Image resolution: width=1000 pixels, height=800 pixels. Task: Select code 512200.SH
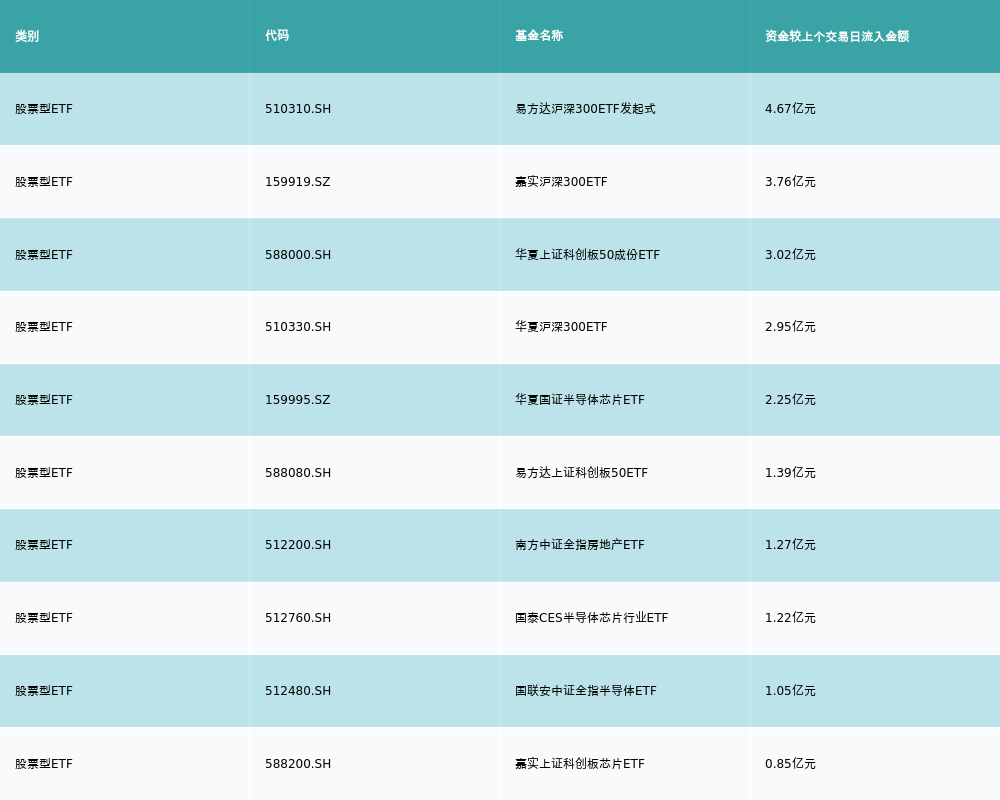click(298, 545)
